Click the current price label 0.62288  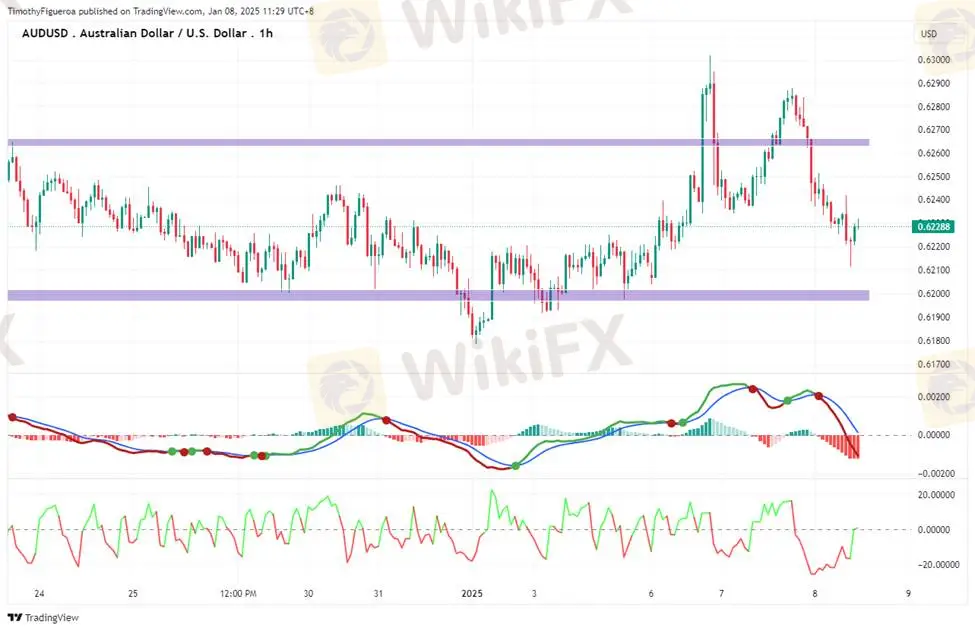934,226
